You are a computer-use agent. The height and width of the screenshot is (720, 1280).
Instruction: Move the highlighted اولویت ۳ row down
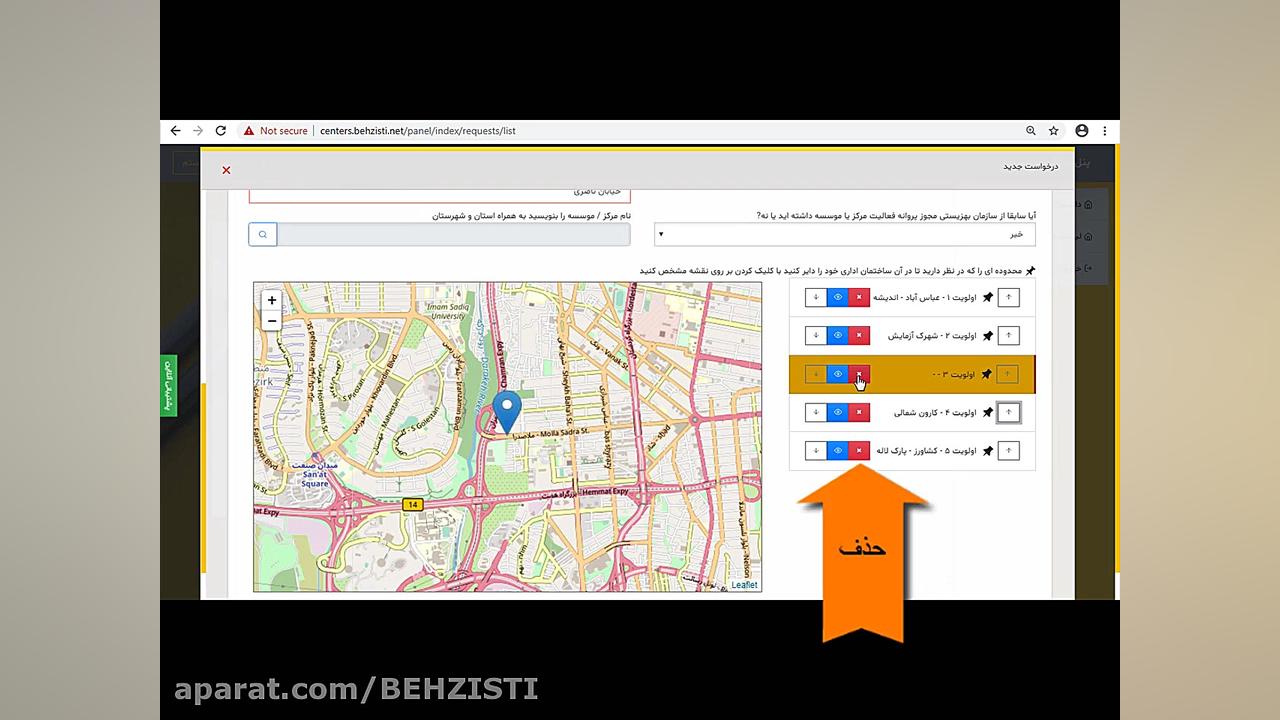coord(816,374)
